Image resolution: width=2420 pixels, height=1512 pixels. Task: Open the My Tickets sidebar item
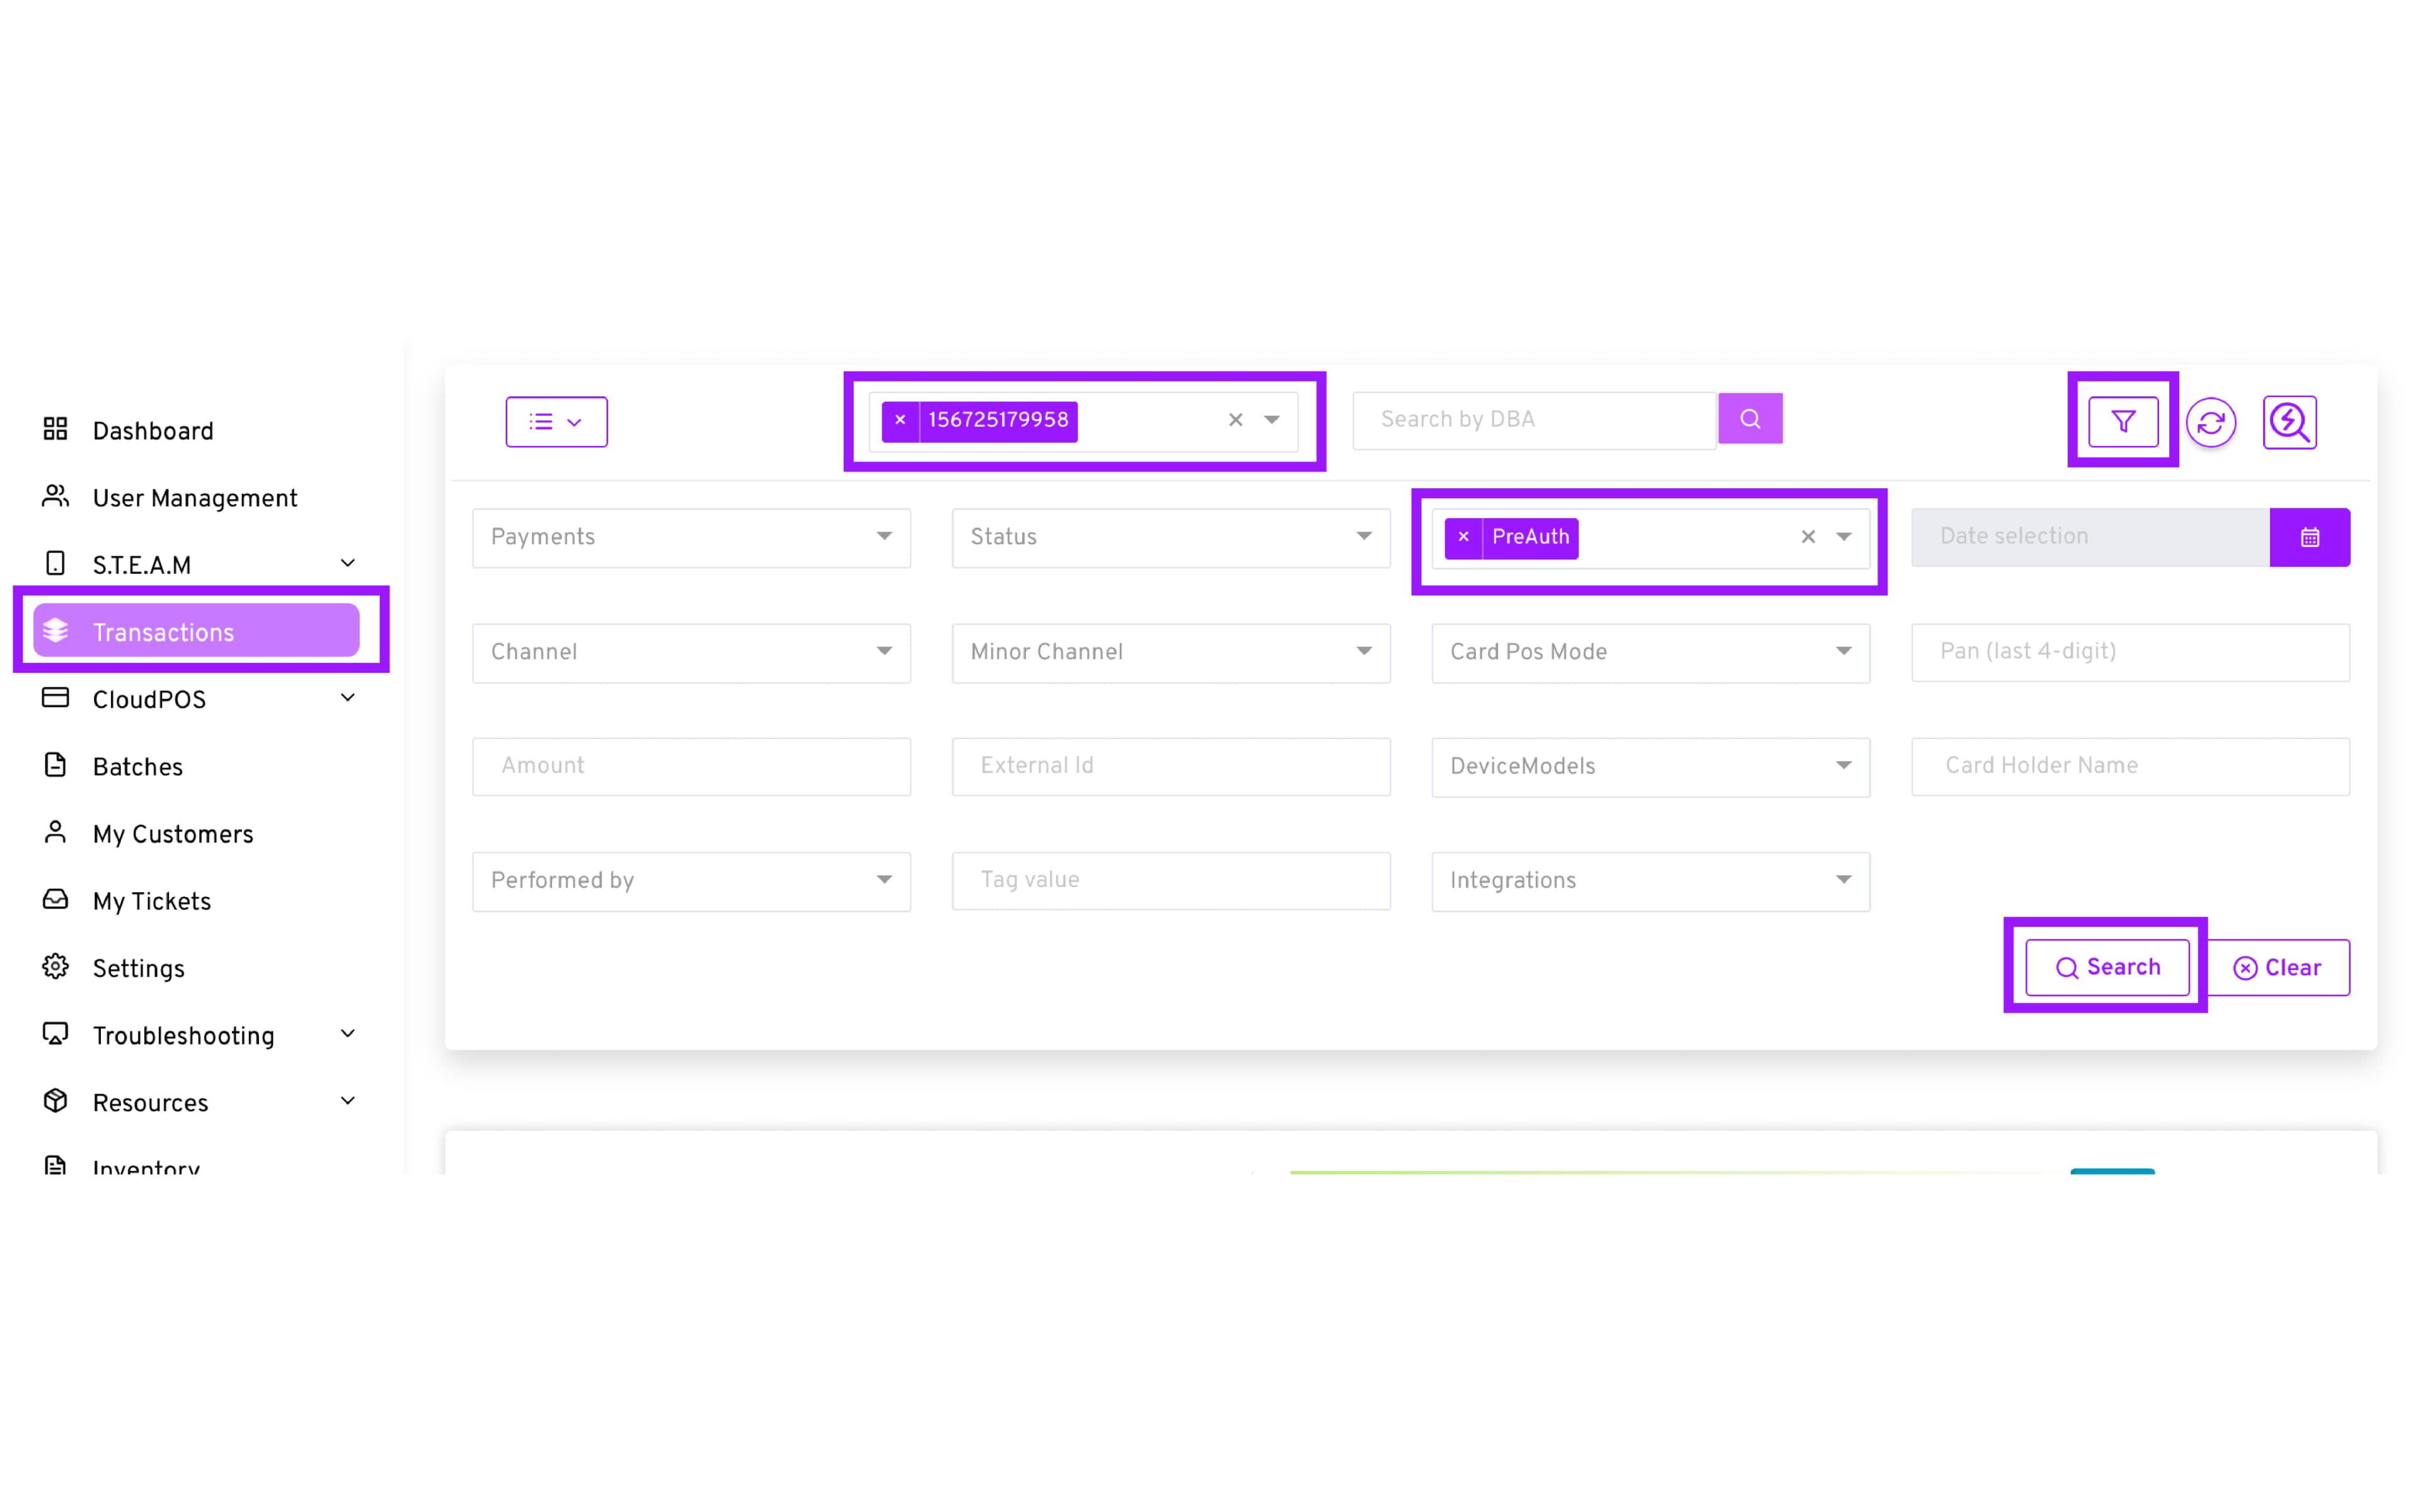pos(151,901)
